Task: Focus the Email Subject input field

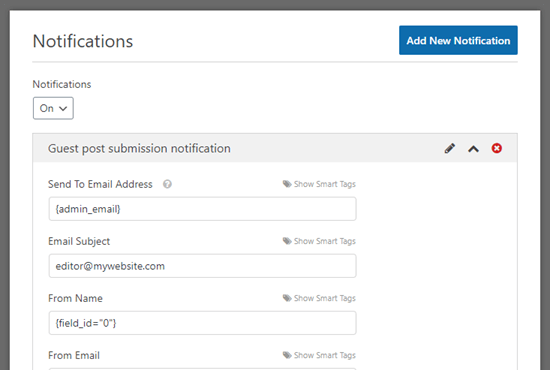Action: pyautogui.click(x=203, y=266)
